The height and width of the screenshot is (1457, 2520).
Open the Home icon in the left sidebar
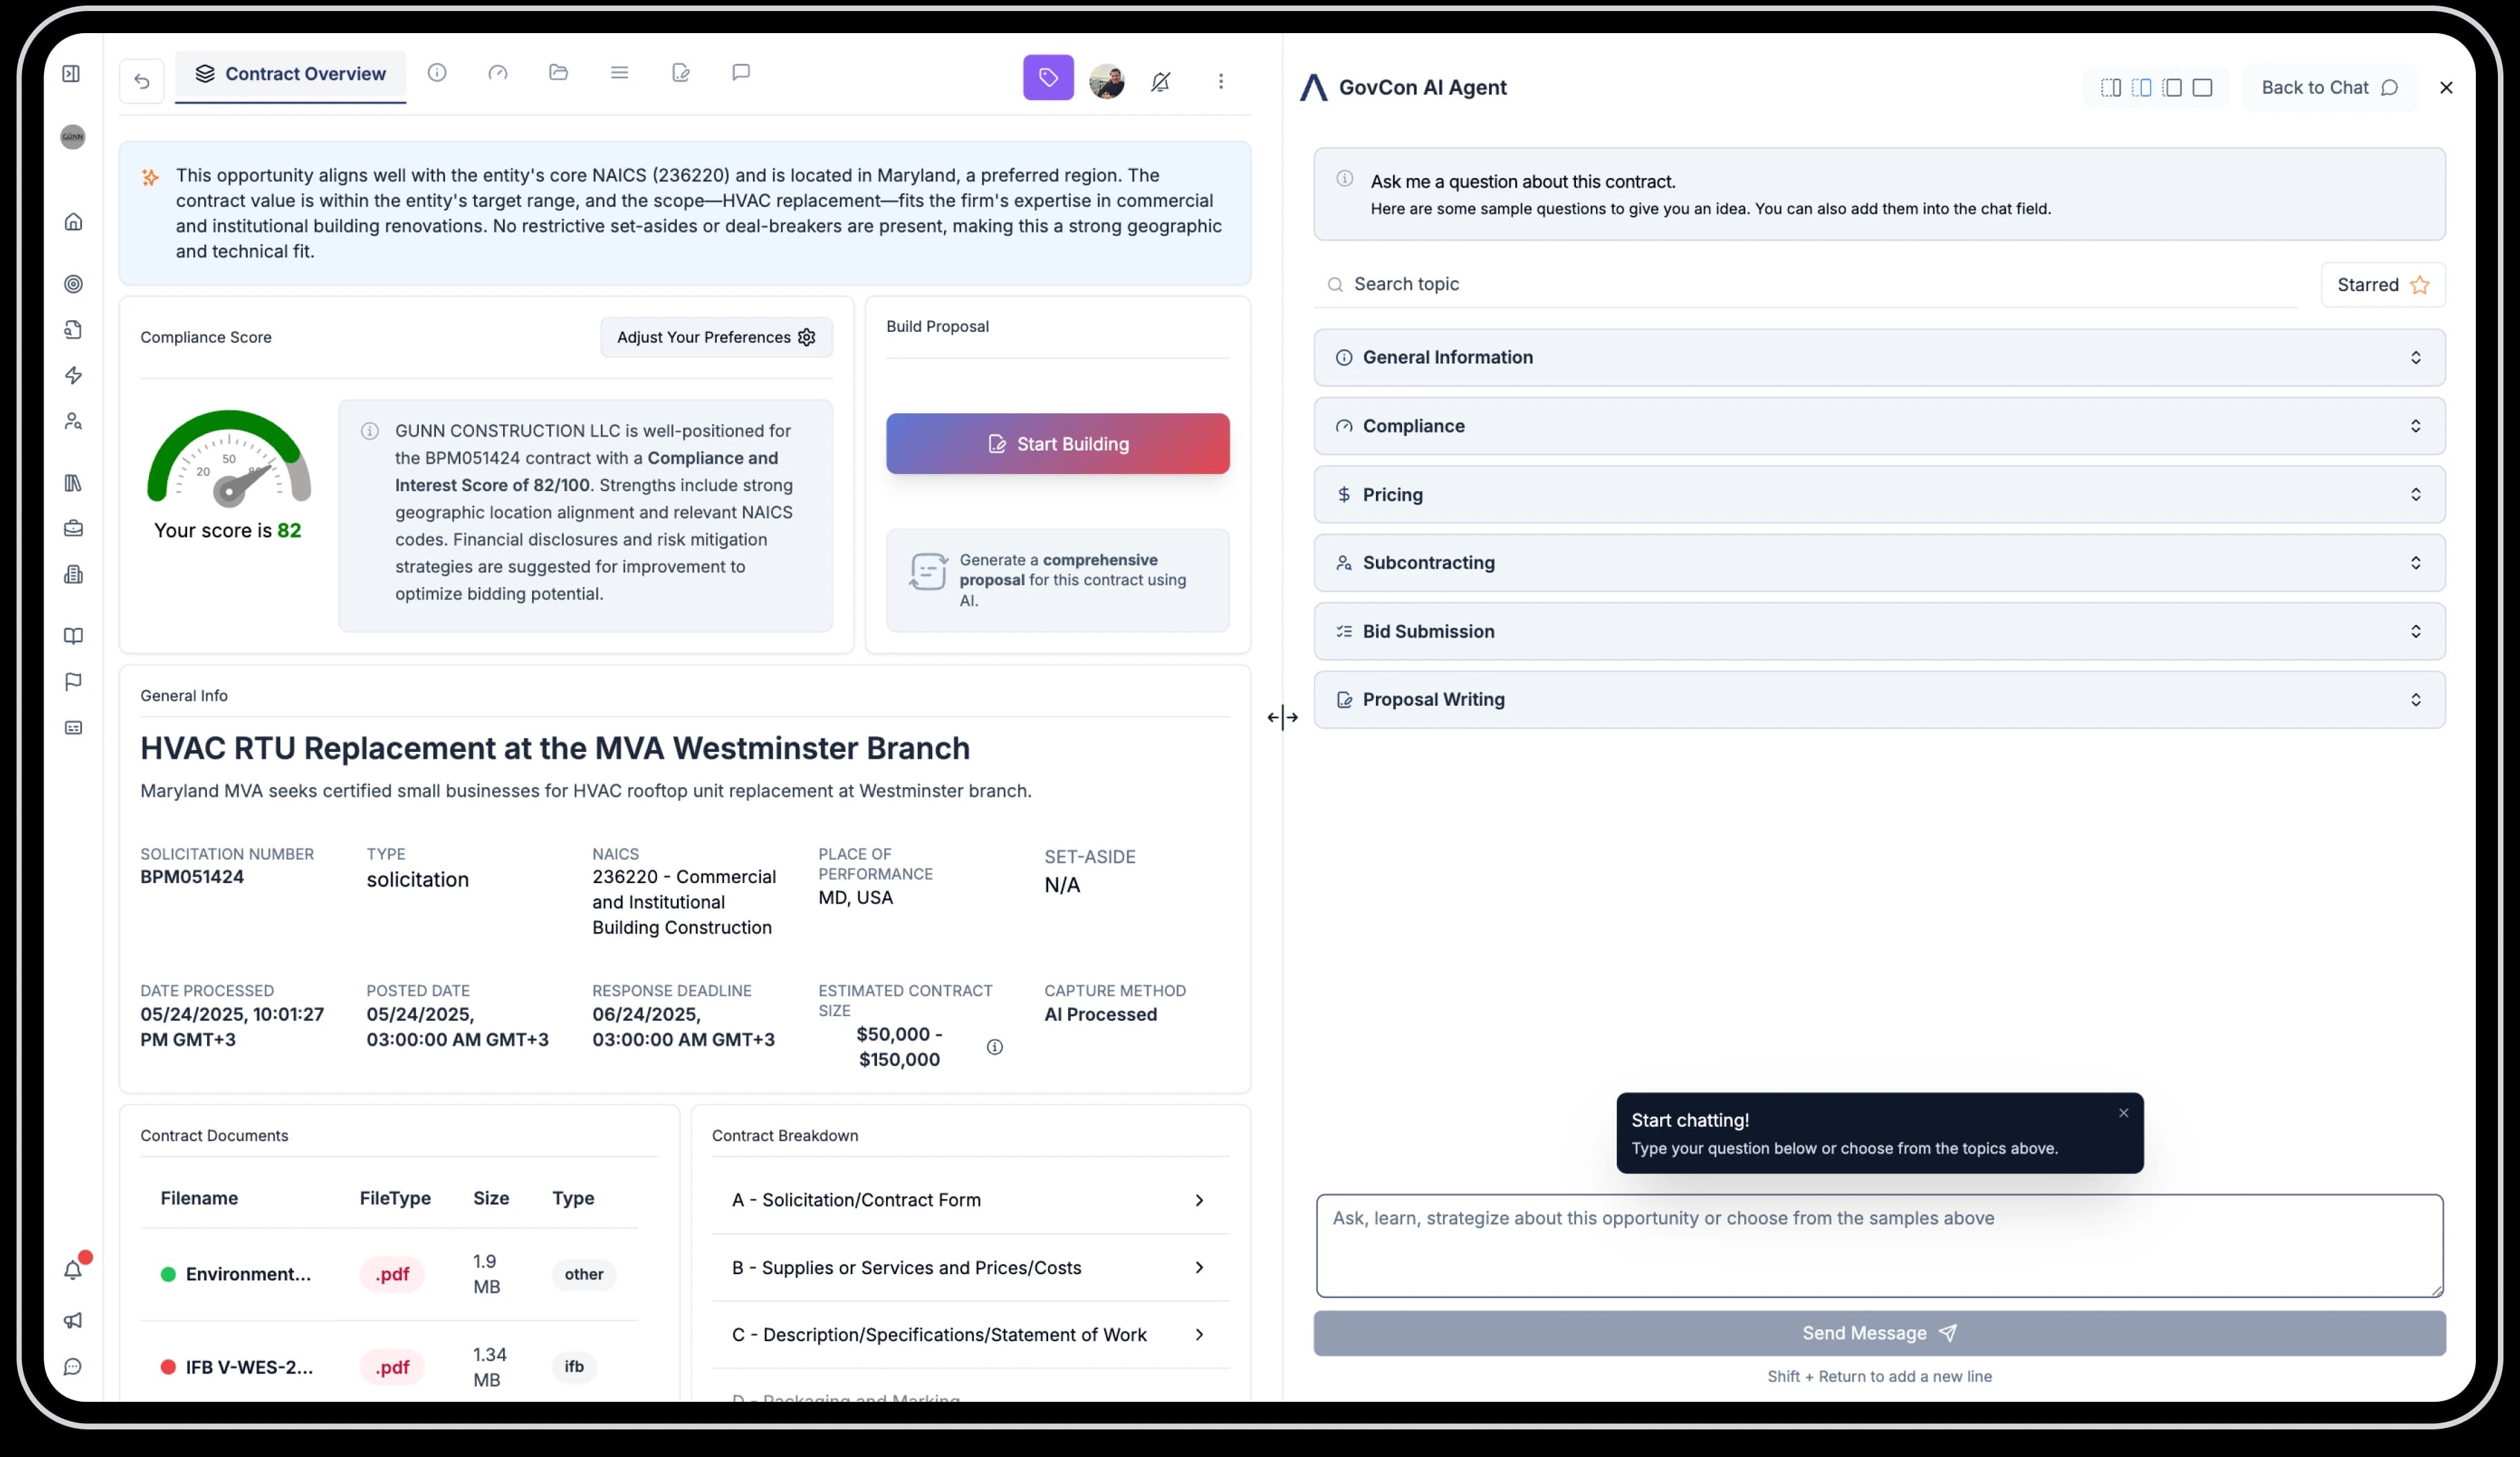74,221
